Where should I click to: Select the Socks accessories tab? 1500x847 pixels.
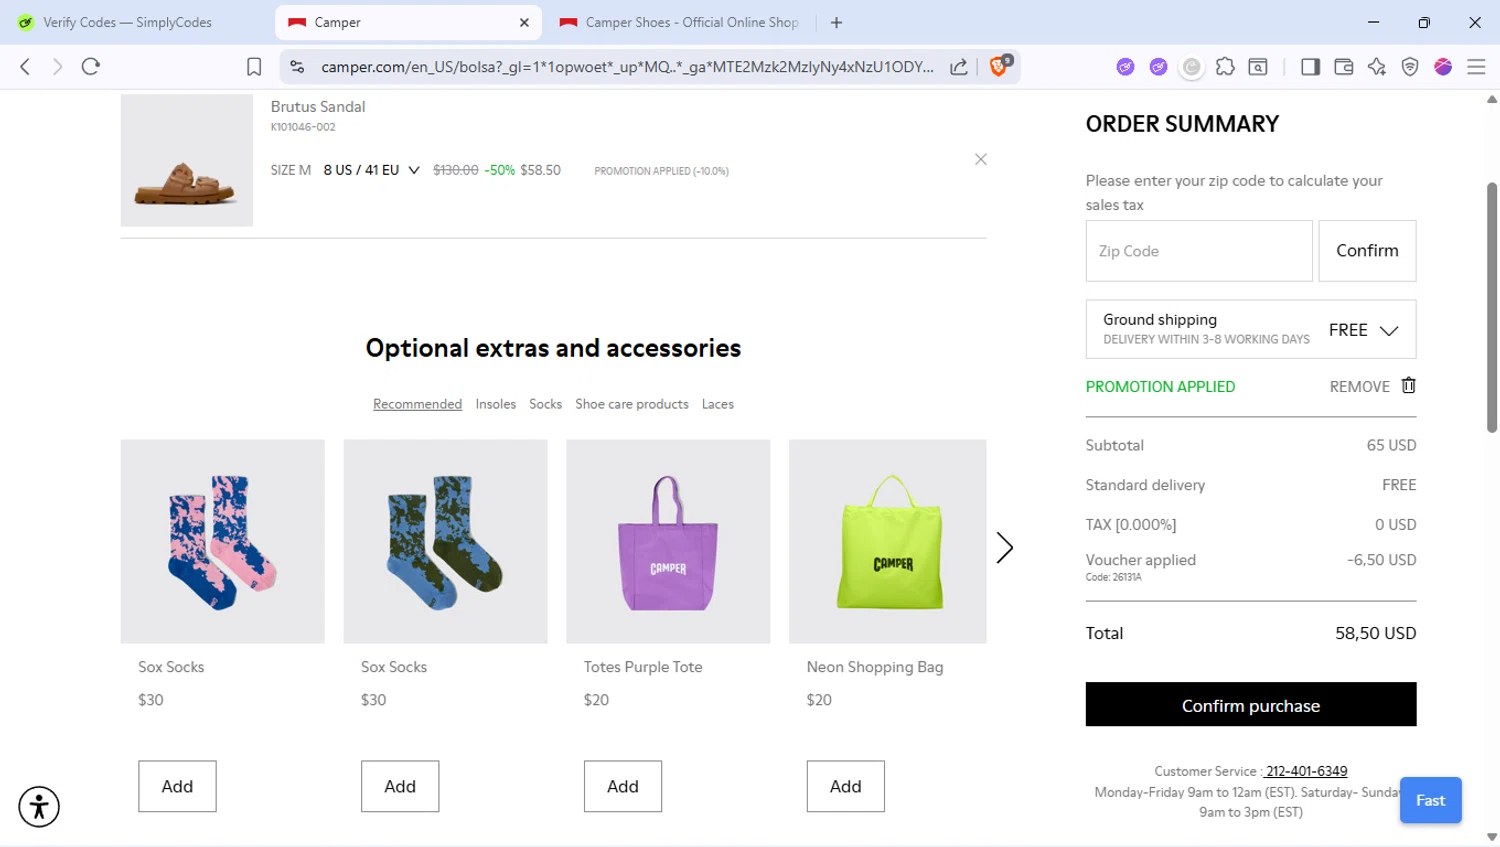545,404
